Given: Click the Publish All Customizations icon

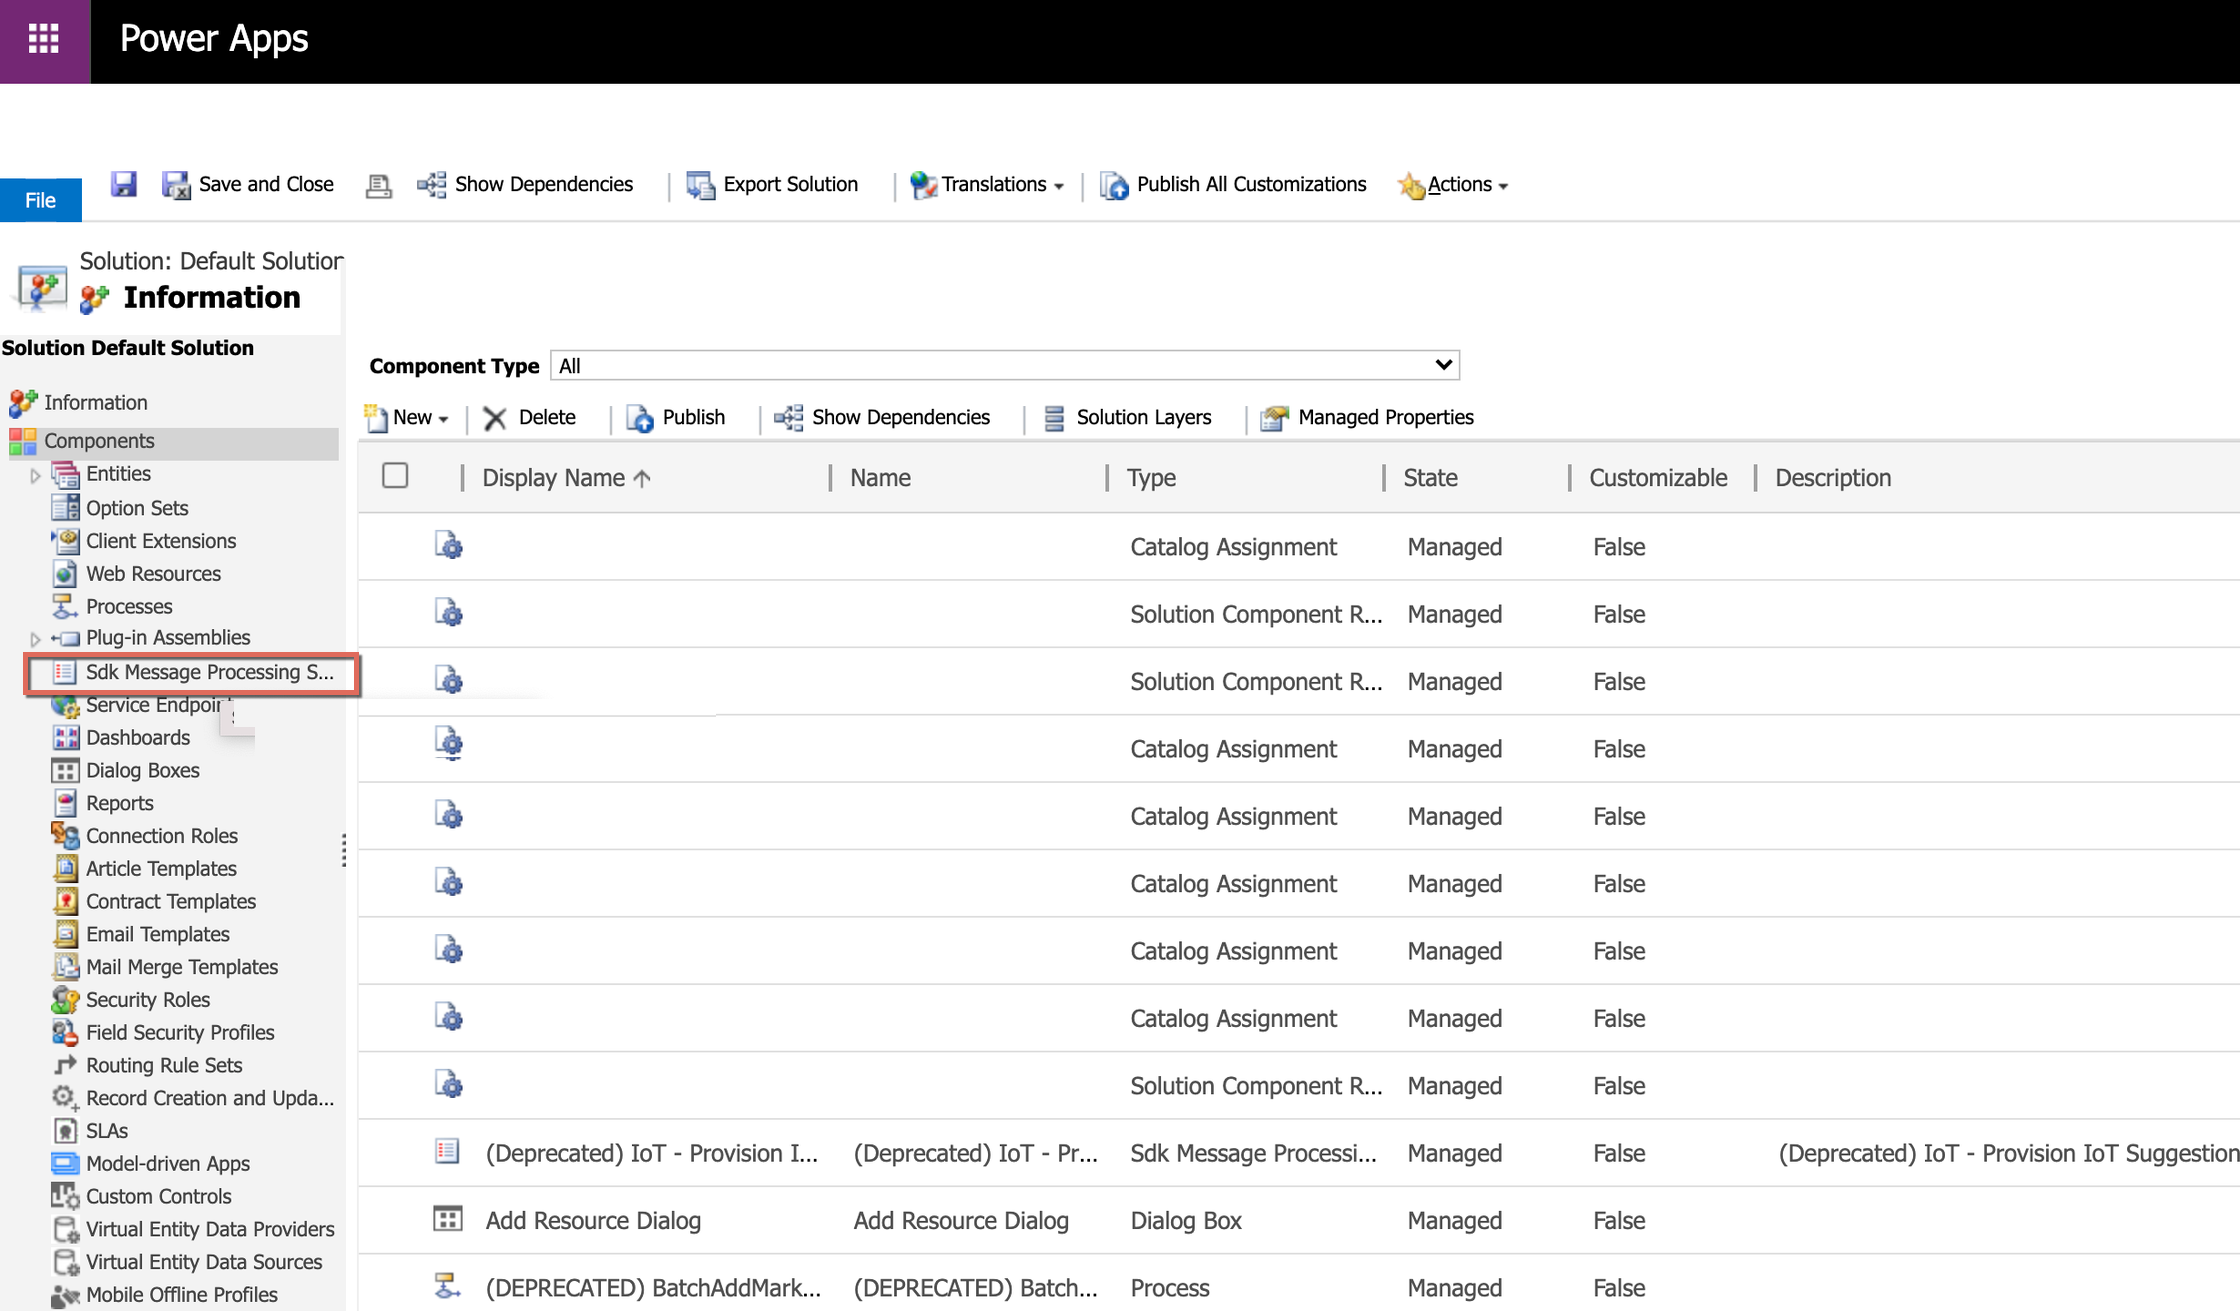Looking at the screenshot, I should click(x=1114, y=185).
